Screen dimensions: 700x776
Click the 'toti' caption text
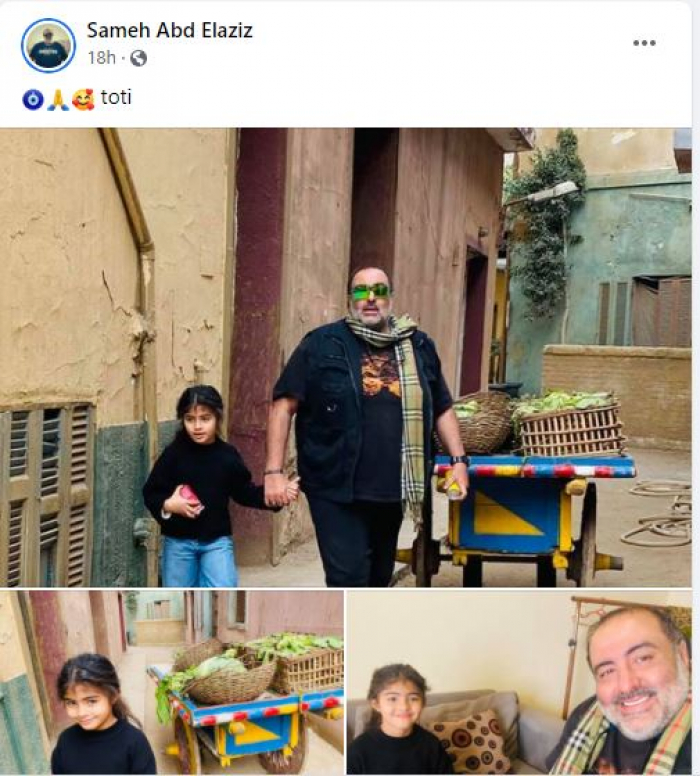pos(116,97)
